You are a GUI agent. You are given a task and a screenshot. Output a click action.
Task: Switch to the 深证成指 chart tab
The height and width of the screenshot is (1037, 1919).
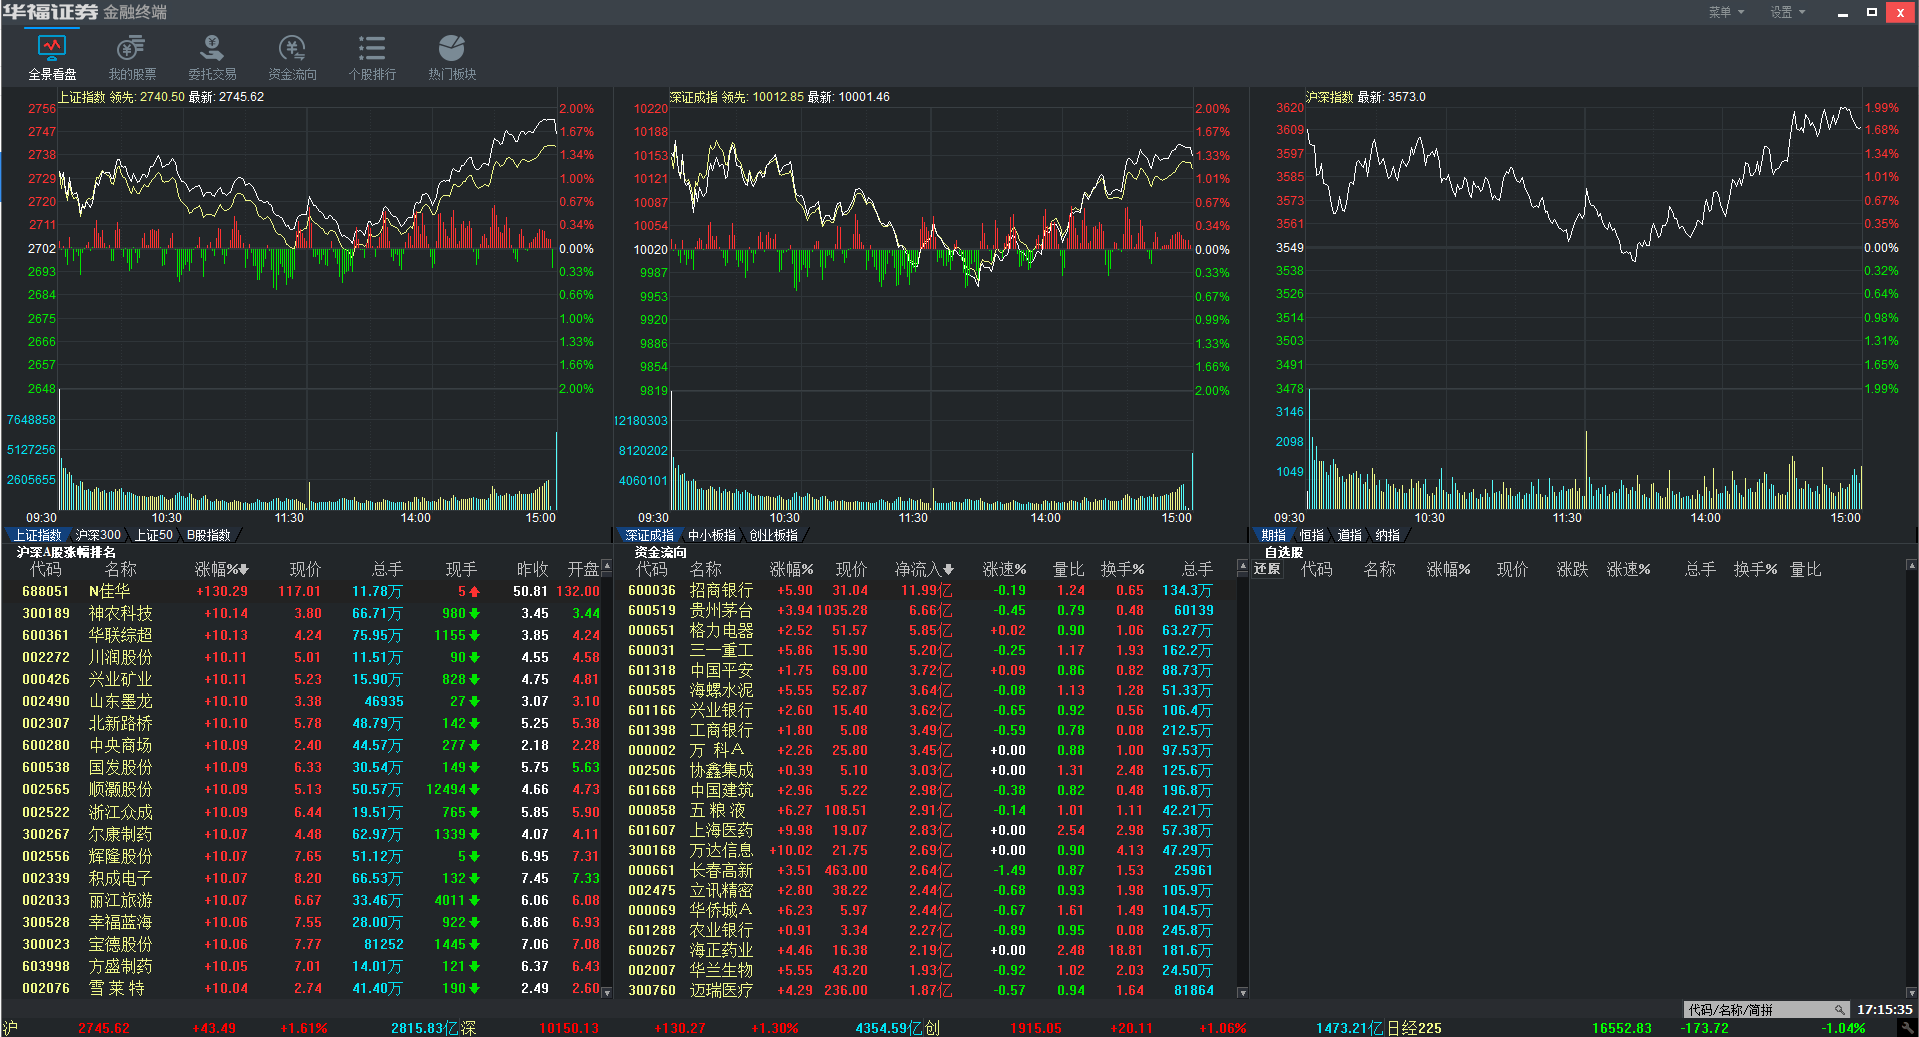tap(649, 535)
